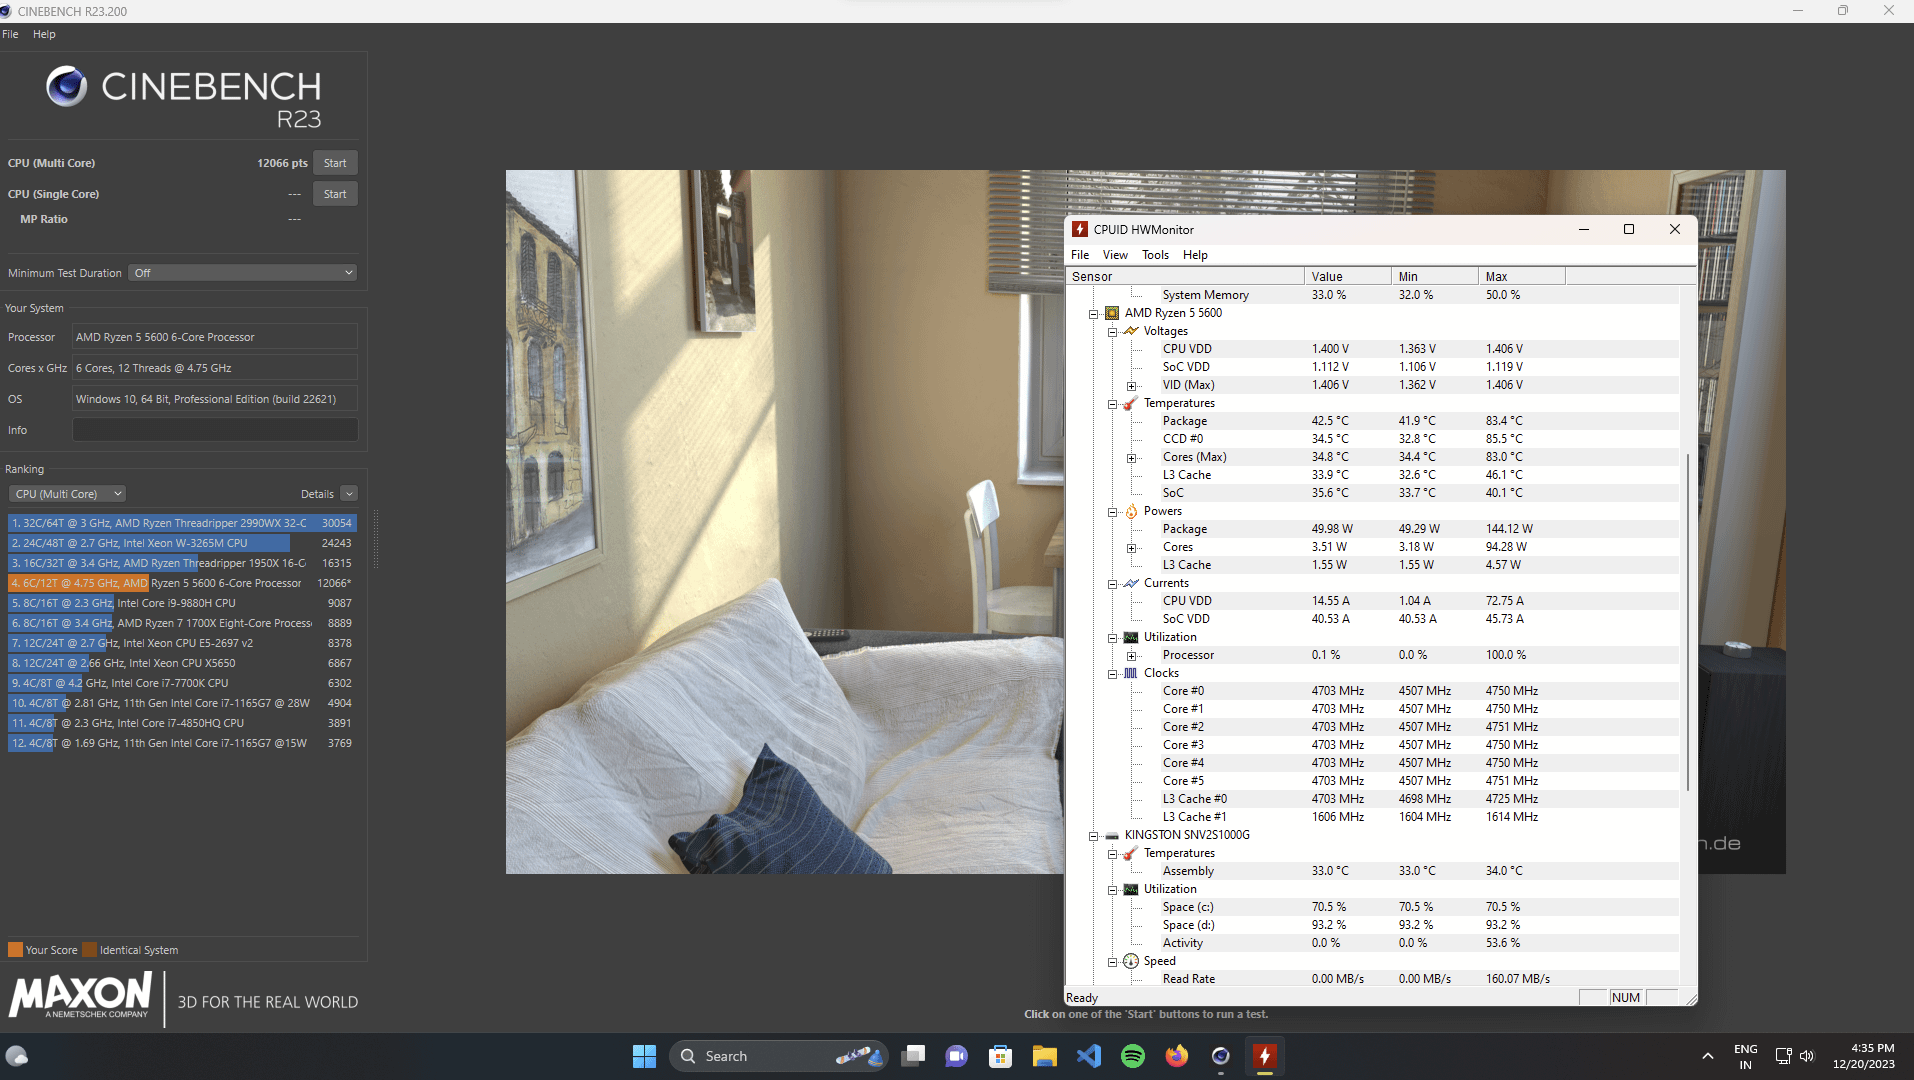Expand the Processor utilization node
This screenshot has width=1914, height=1080.
point(1131,656)
